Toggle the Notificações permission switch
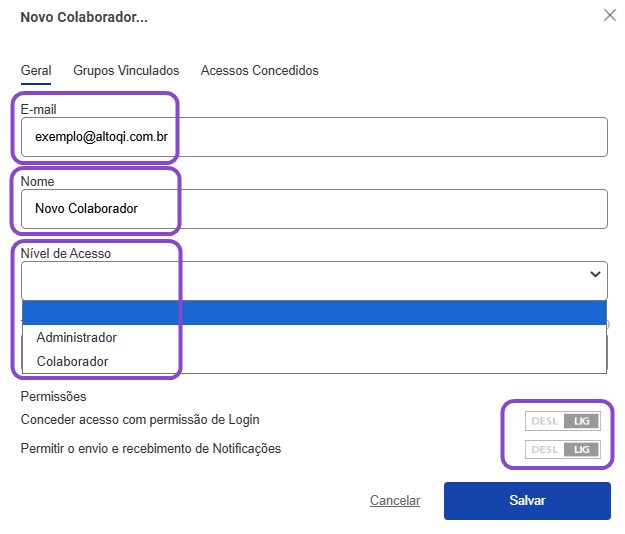Image resolution: width=625 pixels, height=534 pixels. coord(562,450)
